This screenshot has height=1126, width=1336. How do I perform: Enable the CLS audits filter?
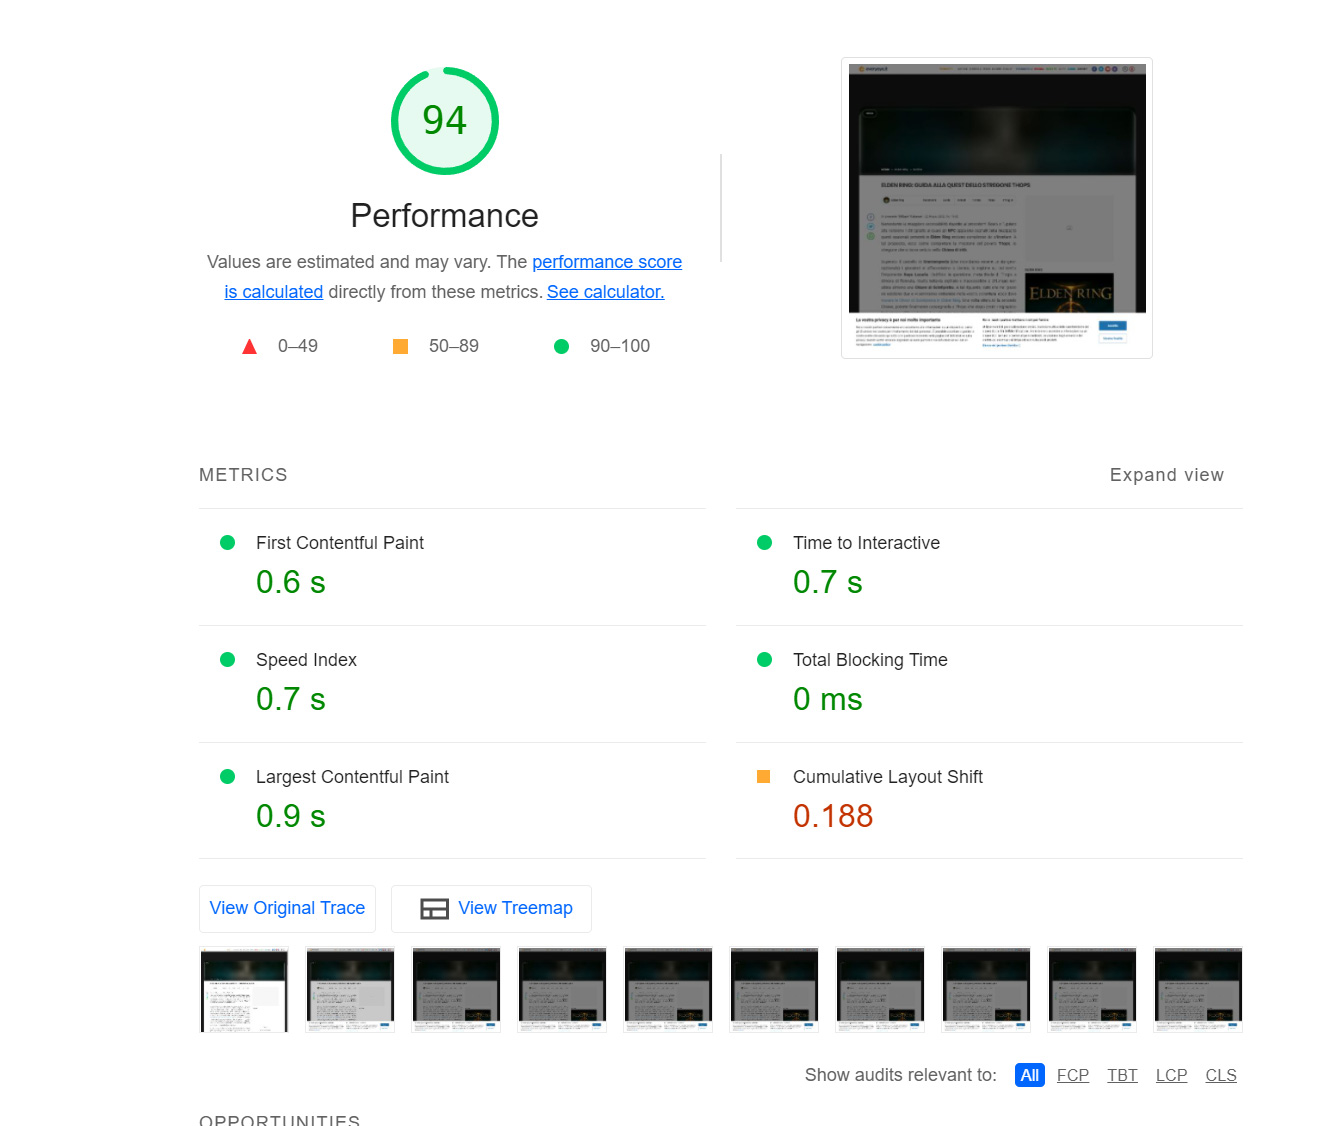click(x=1220, y=1075)
